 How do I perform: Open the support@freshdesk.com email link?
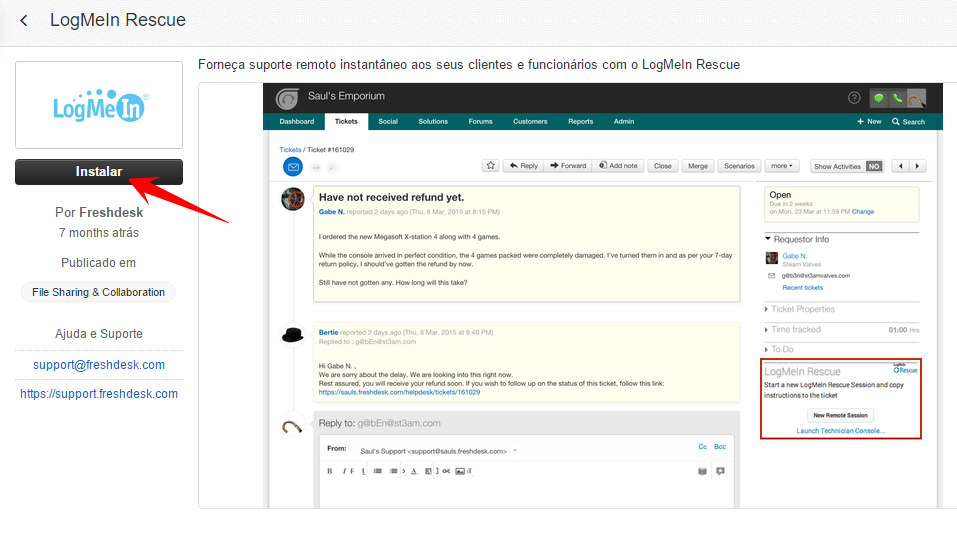[99, 365]
